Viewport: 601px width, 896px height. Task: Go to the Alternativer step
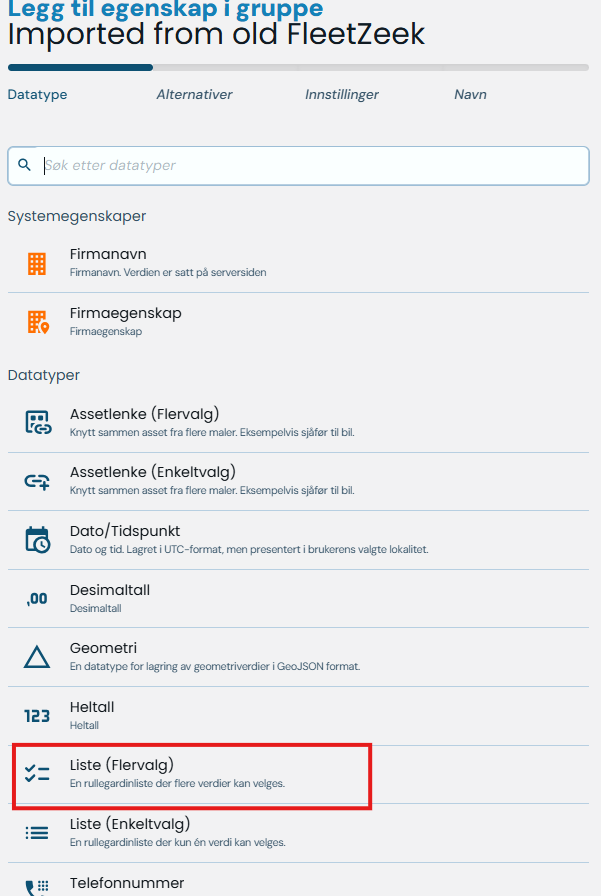pyautogui.click(x=194, y=95)
